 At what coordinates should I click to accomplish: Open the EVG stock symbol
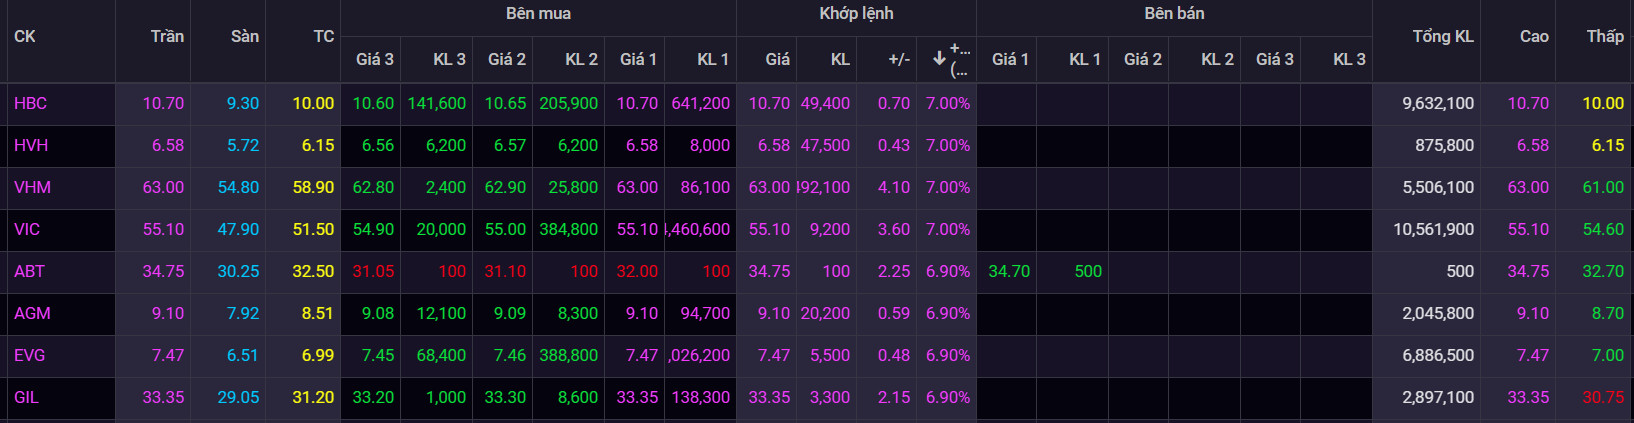coord(29,355)
